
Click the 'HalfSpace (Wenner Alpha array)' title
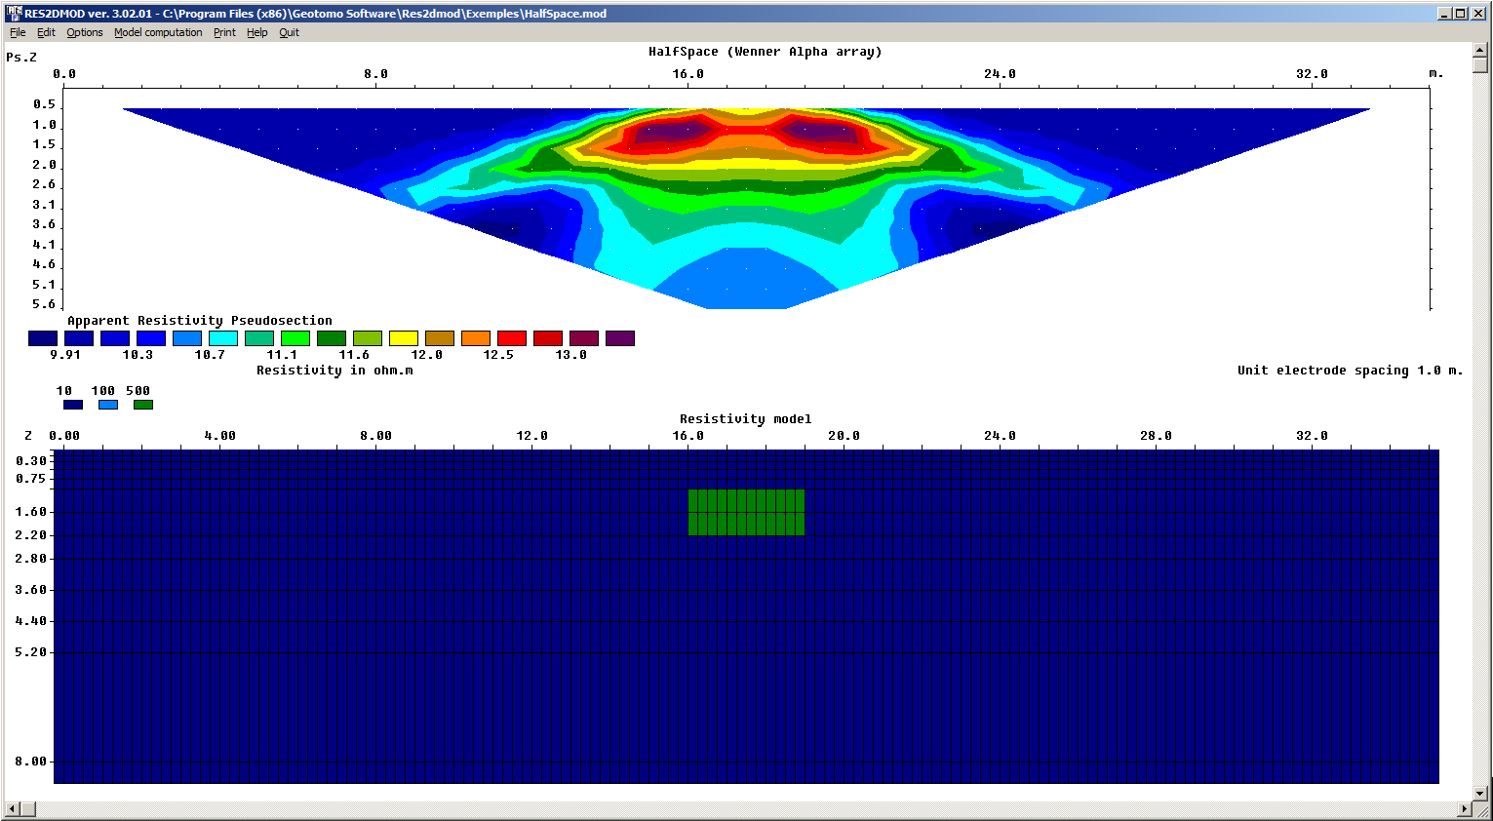[765, 52]
